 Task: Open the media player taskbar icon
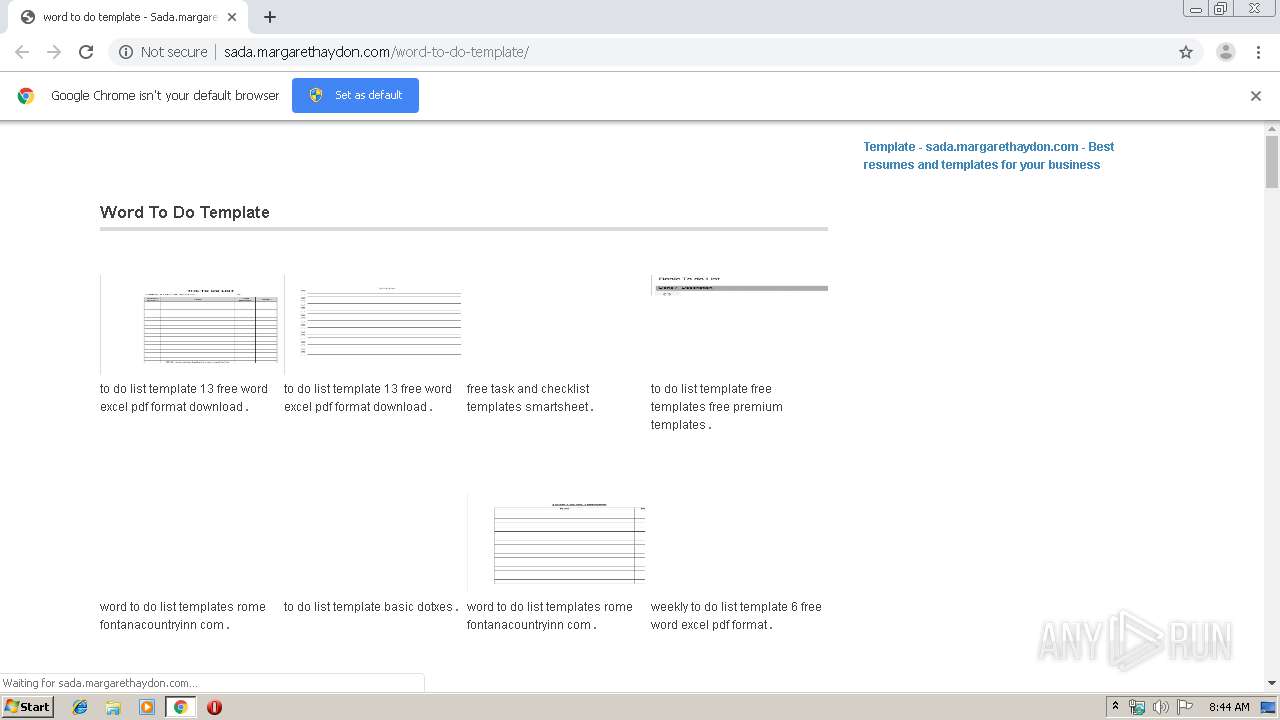pyautogui.click(x=147, y=707)
